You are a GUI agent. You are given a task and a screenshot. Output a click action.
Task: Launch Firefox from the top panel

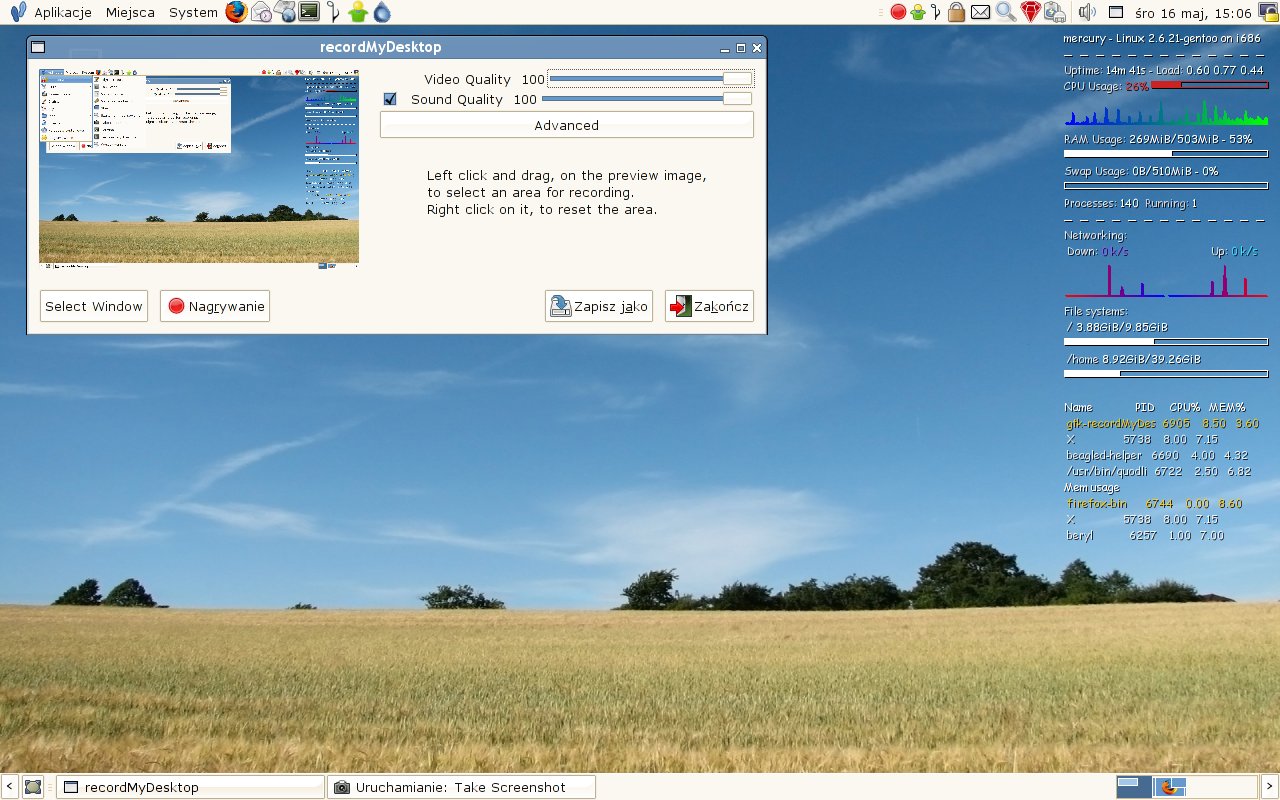pyautogui.click(x=236, y=12)
